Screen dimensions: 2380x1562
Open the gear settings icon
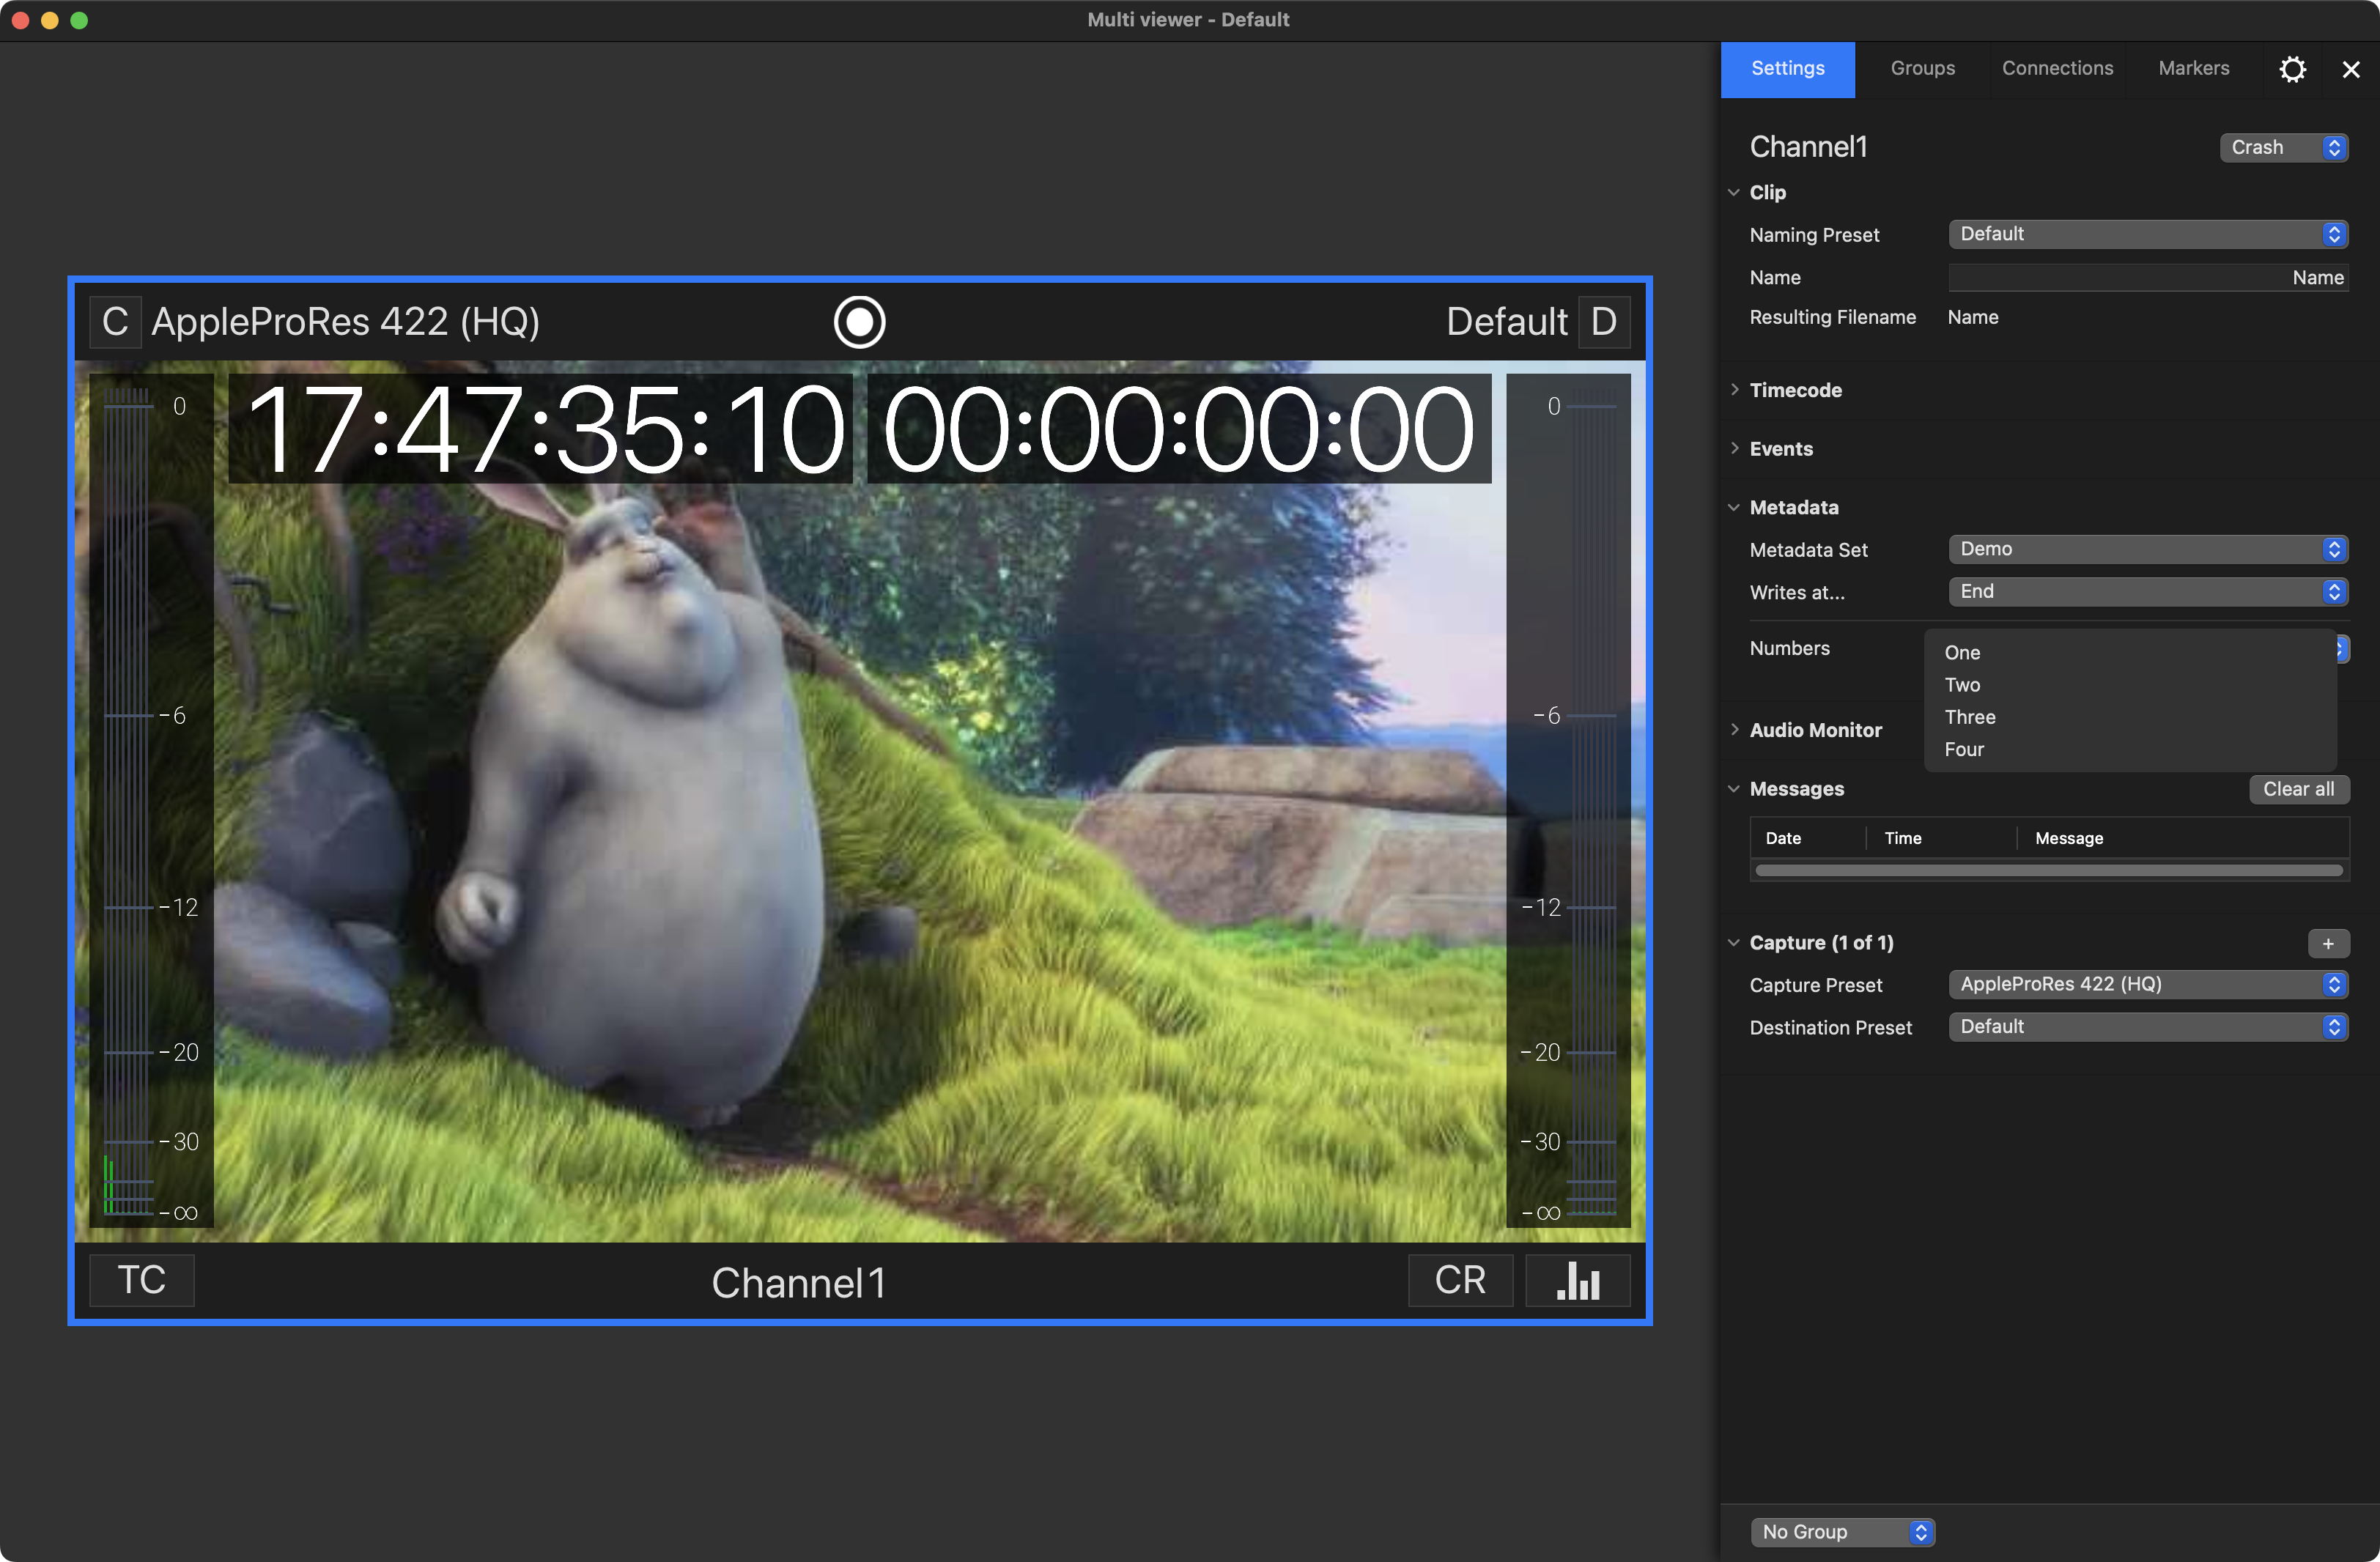tap(2292, 69)
